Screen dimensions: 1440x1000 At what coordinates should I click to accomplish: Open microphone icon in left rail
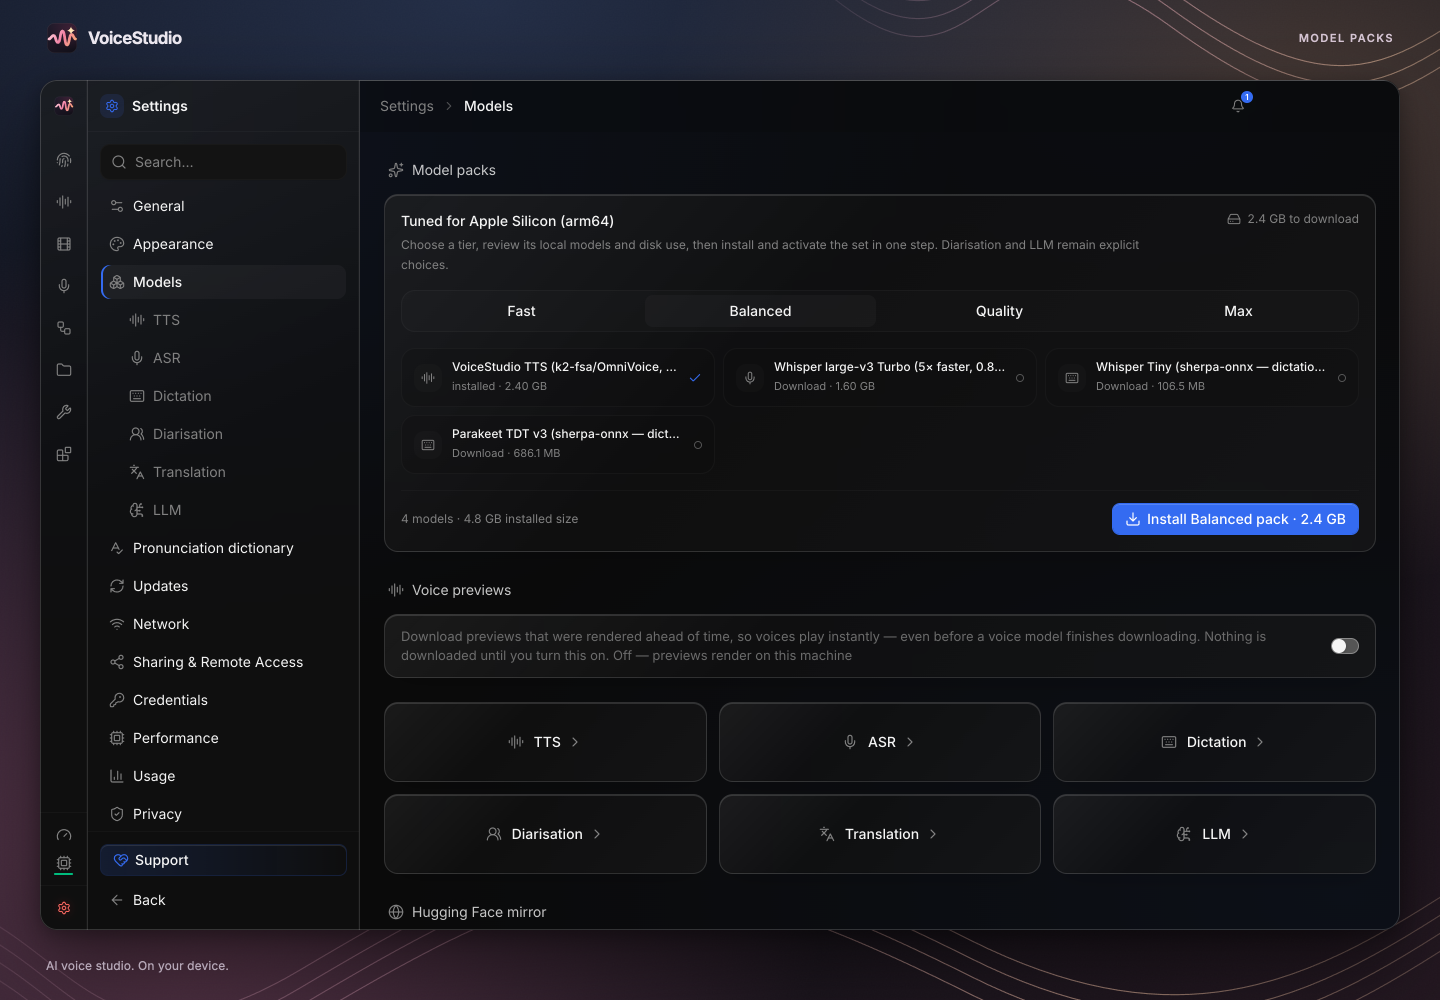click(64, 286)
